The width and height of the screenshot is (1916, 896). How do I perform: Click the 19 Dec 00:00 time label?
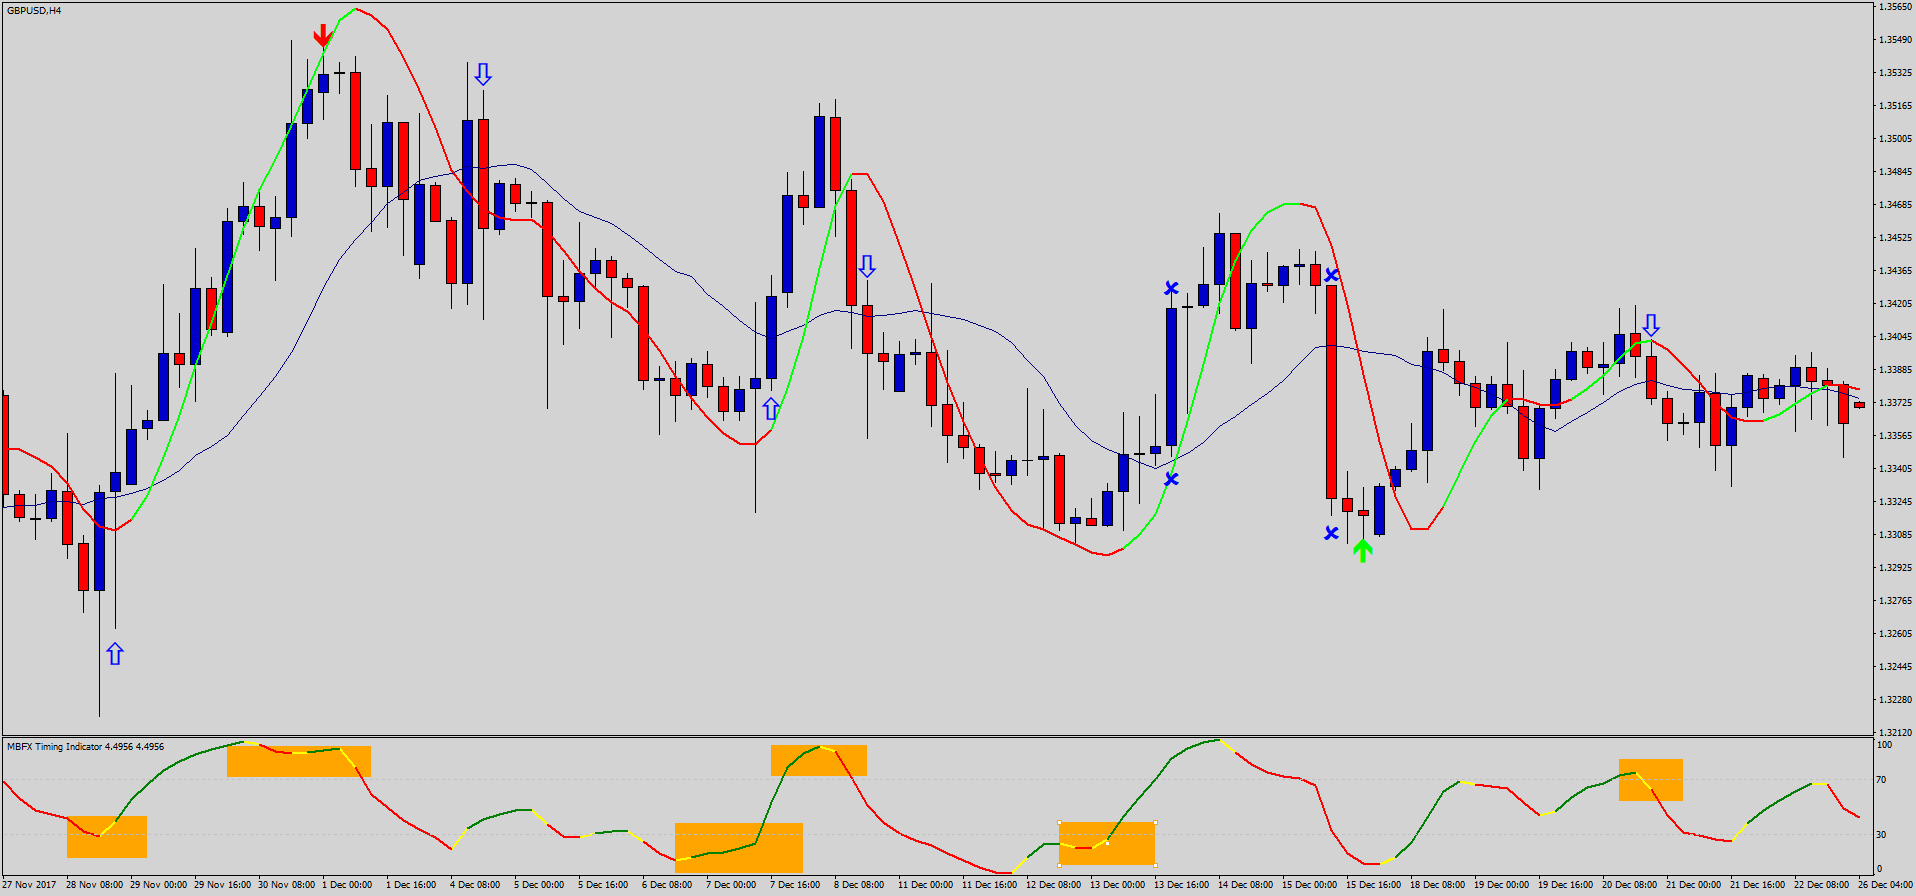point(1502,885)
